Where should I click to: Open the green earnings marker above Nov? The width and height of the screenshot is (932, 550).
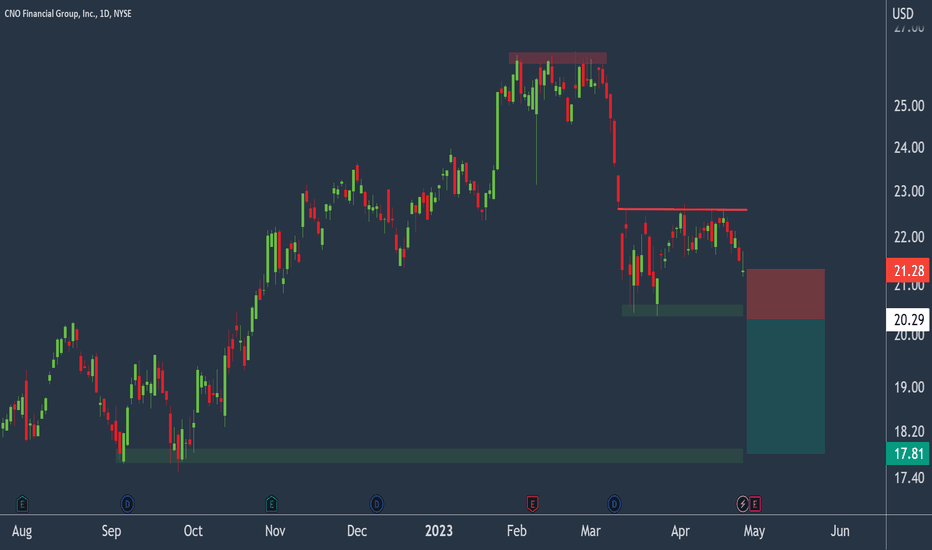click(271, 504)
